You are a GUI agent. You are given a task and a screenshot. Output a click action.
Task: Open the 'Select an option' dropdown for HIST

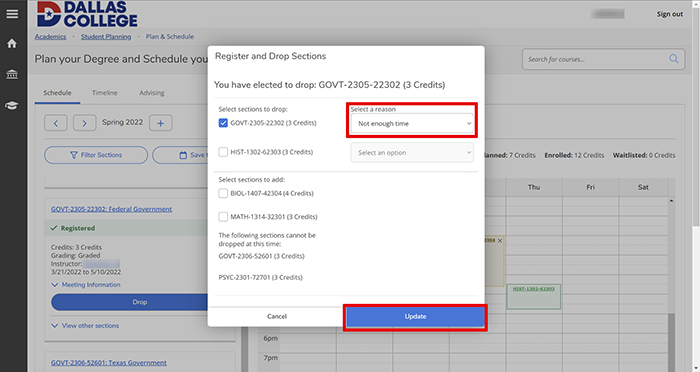point(412,153)
